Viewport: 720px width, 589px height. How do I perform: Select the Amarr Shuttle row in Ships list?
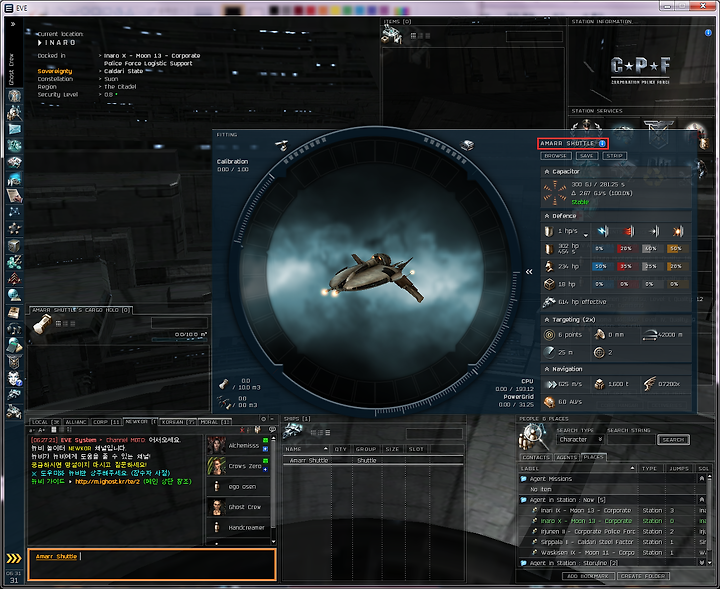pos(373,460)
